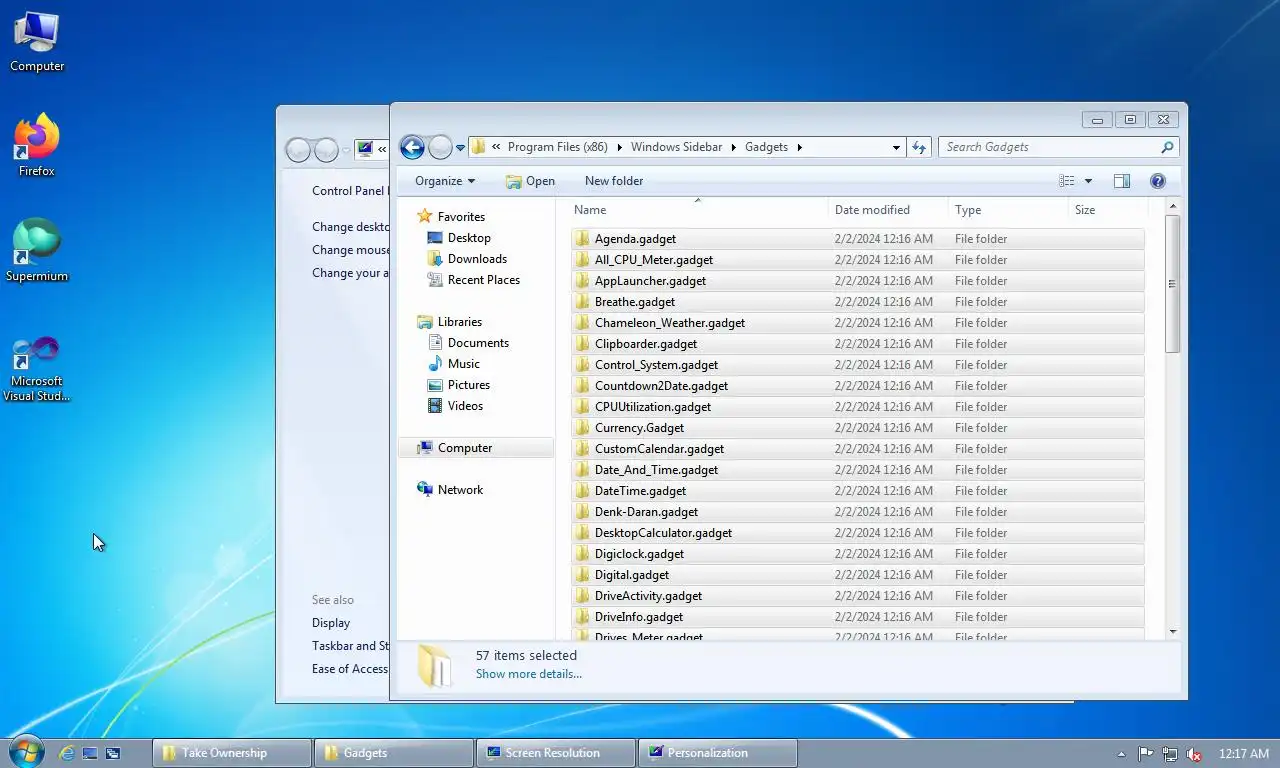Open Recent Places in navigation pane
Image resolution: width=1280 pixels, height=768 pixels.
[x=484, y=280]
